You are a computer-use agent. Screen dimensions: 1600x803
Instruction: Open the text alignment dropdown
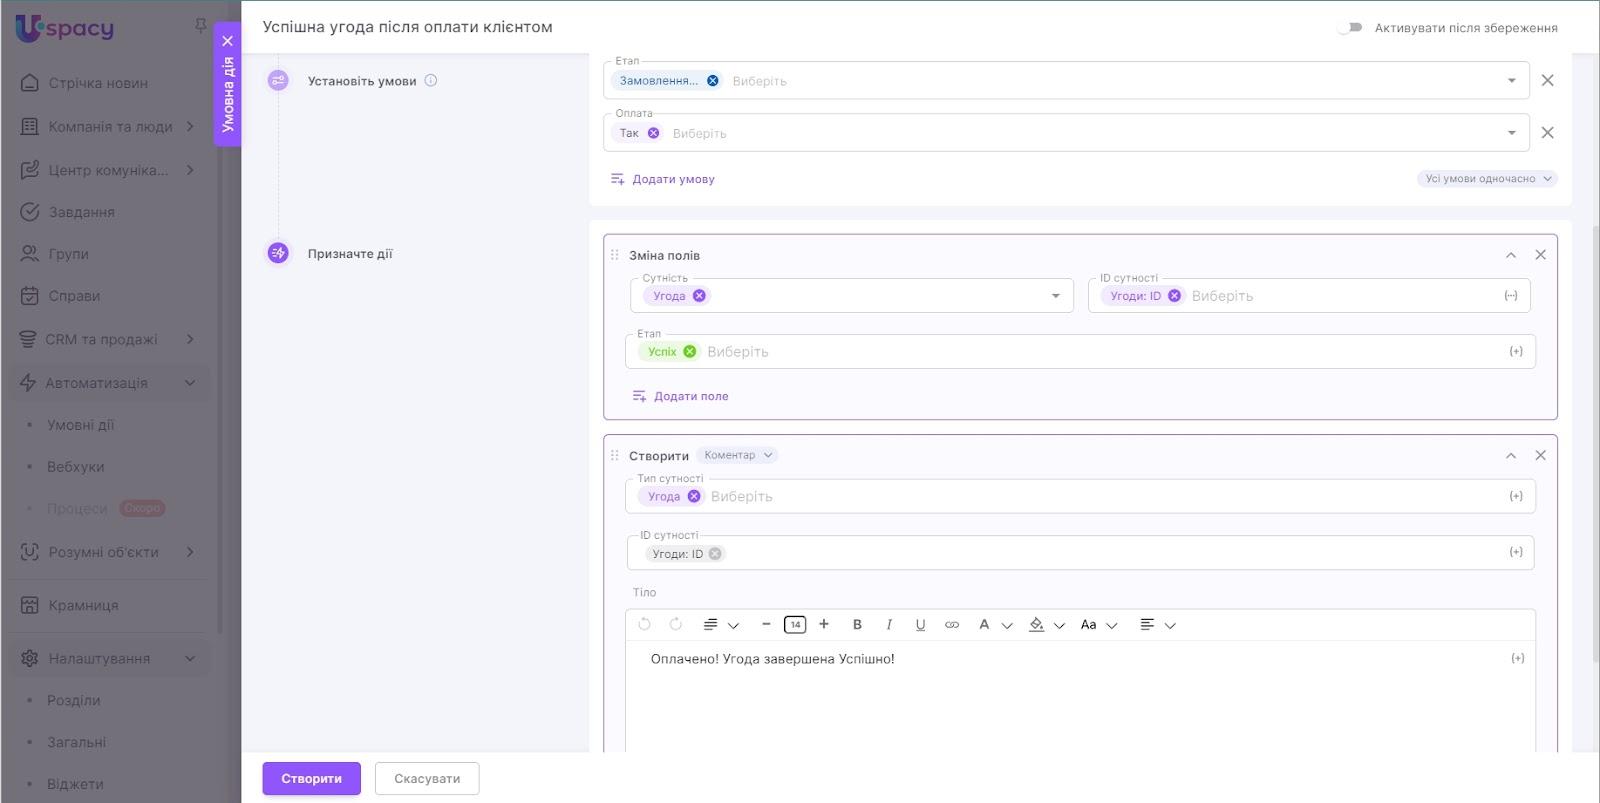(x=1157, y=625)
